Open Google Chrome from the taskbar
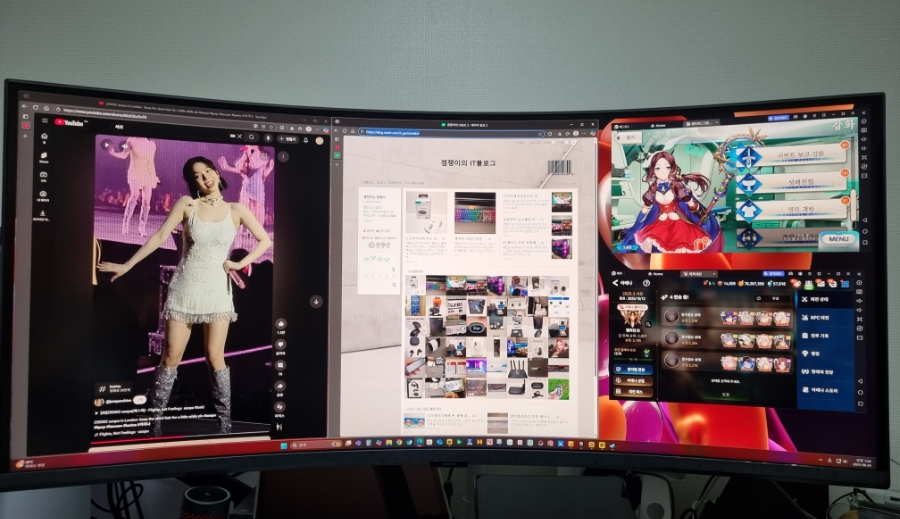 click(398, 443)
